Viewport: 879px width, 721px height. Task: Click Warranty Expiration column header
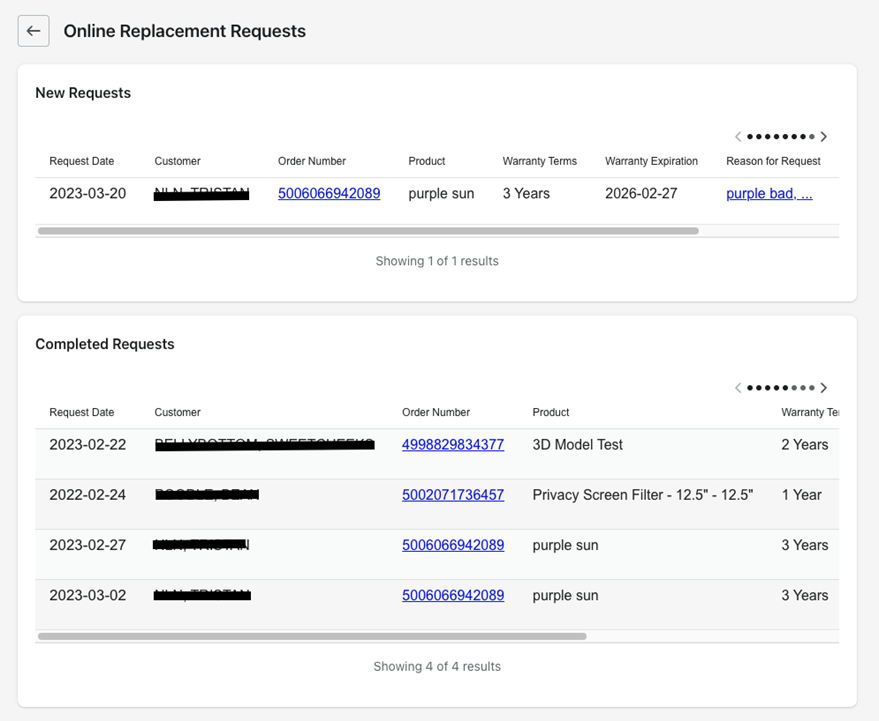coord(651,161)
